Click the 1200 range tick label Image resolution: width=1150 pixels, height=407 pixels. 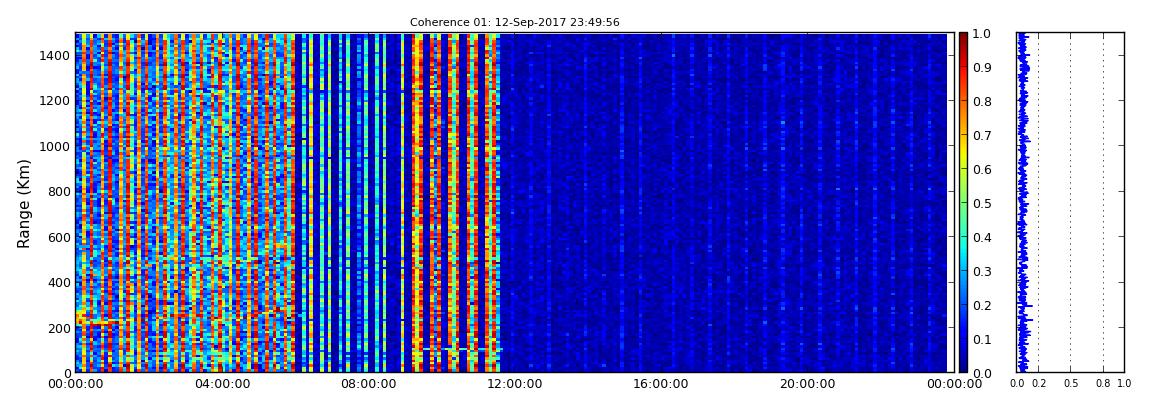point(56,101)
